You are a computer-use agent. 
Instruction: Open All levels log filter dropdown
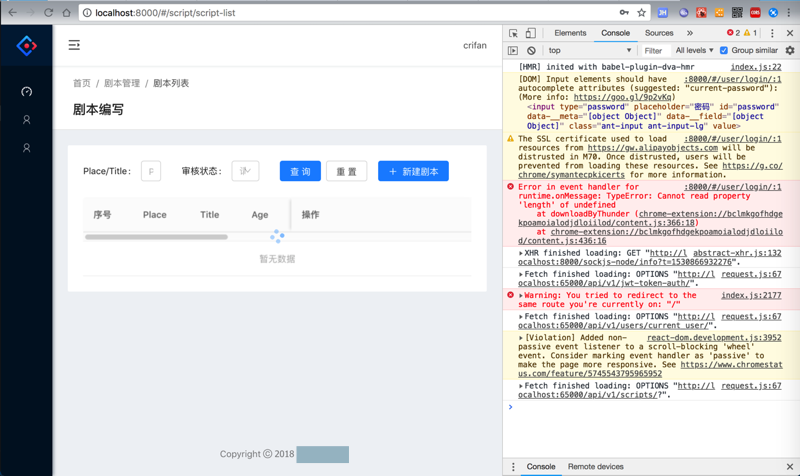tap(694, 51)
